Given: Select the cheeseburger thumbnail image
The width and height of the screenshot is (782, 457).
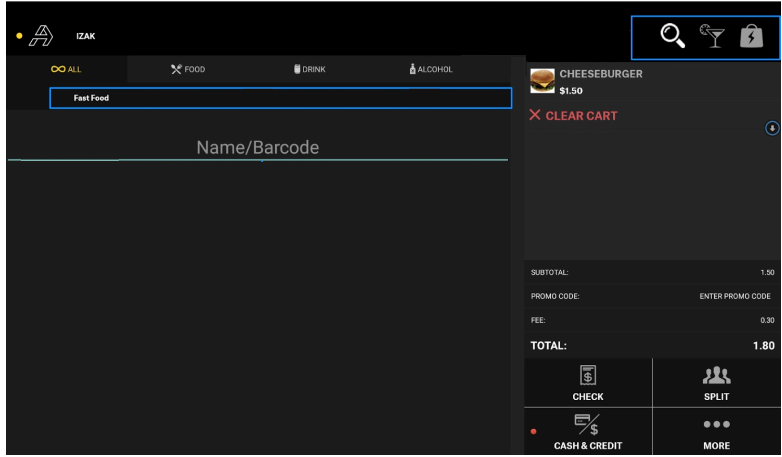Looking at the screenshot, I should (541, 81).
